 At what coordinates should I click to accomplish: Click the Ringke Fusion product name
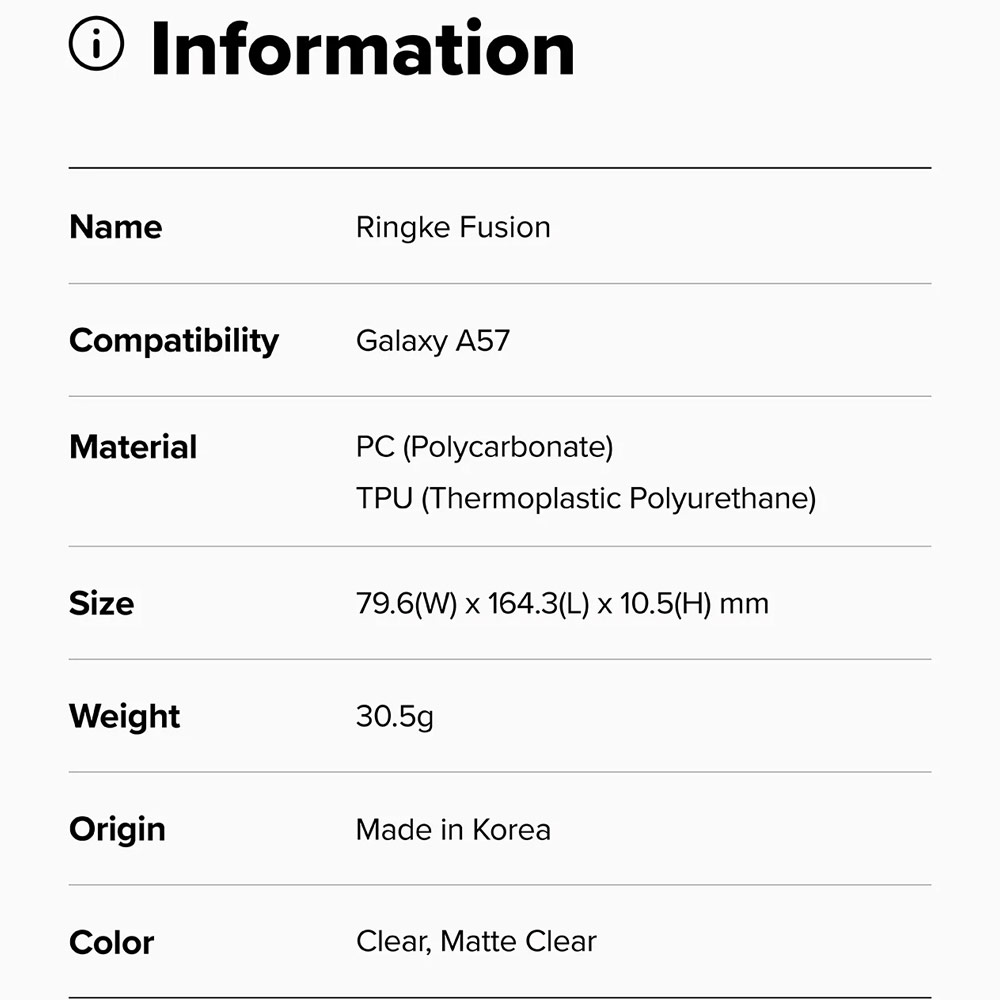[x=453, y=227]
